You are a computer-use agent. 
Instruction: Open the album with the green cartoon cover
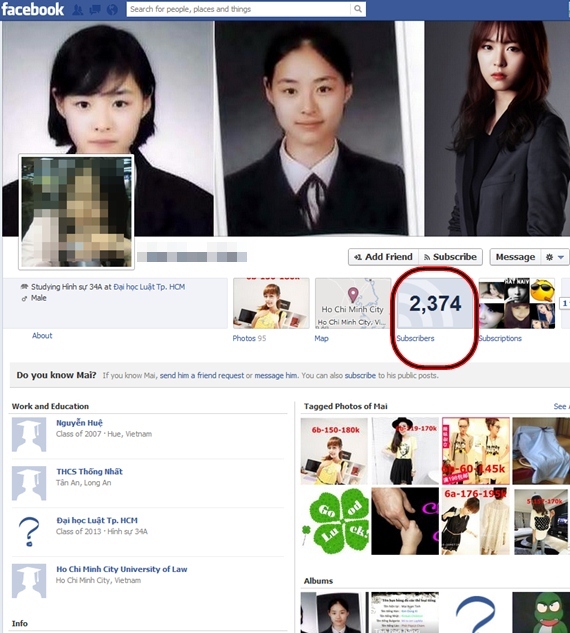pyautogui.click(x=541, y=612)
